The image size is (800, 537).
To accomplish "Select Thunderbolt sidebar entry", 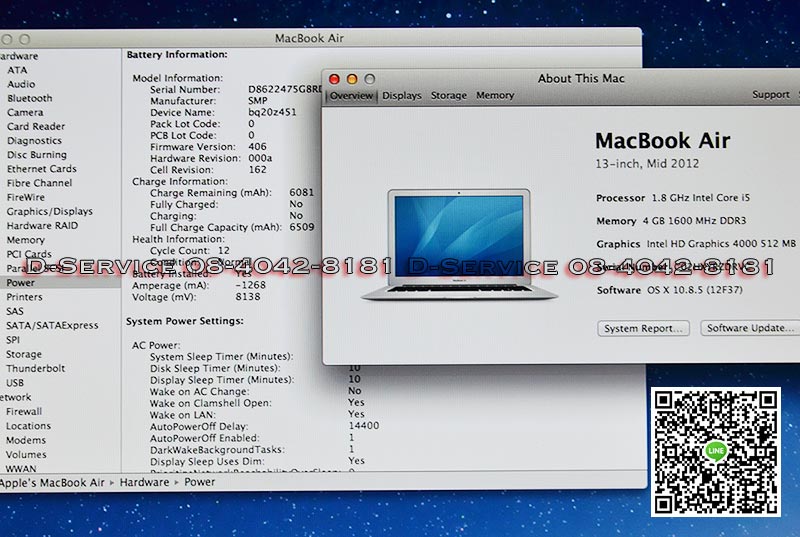I will point(35,368).
